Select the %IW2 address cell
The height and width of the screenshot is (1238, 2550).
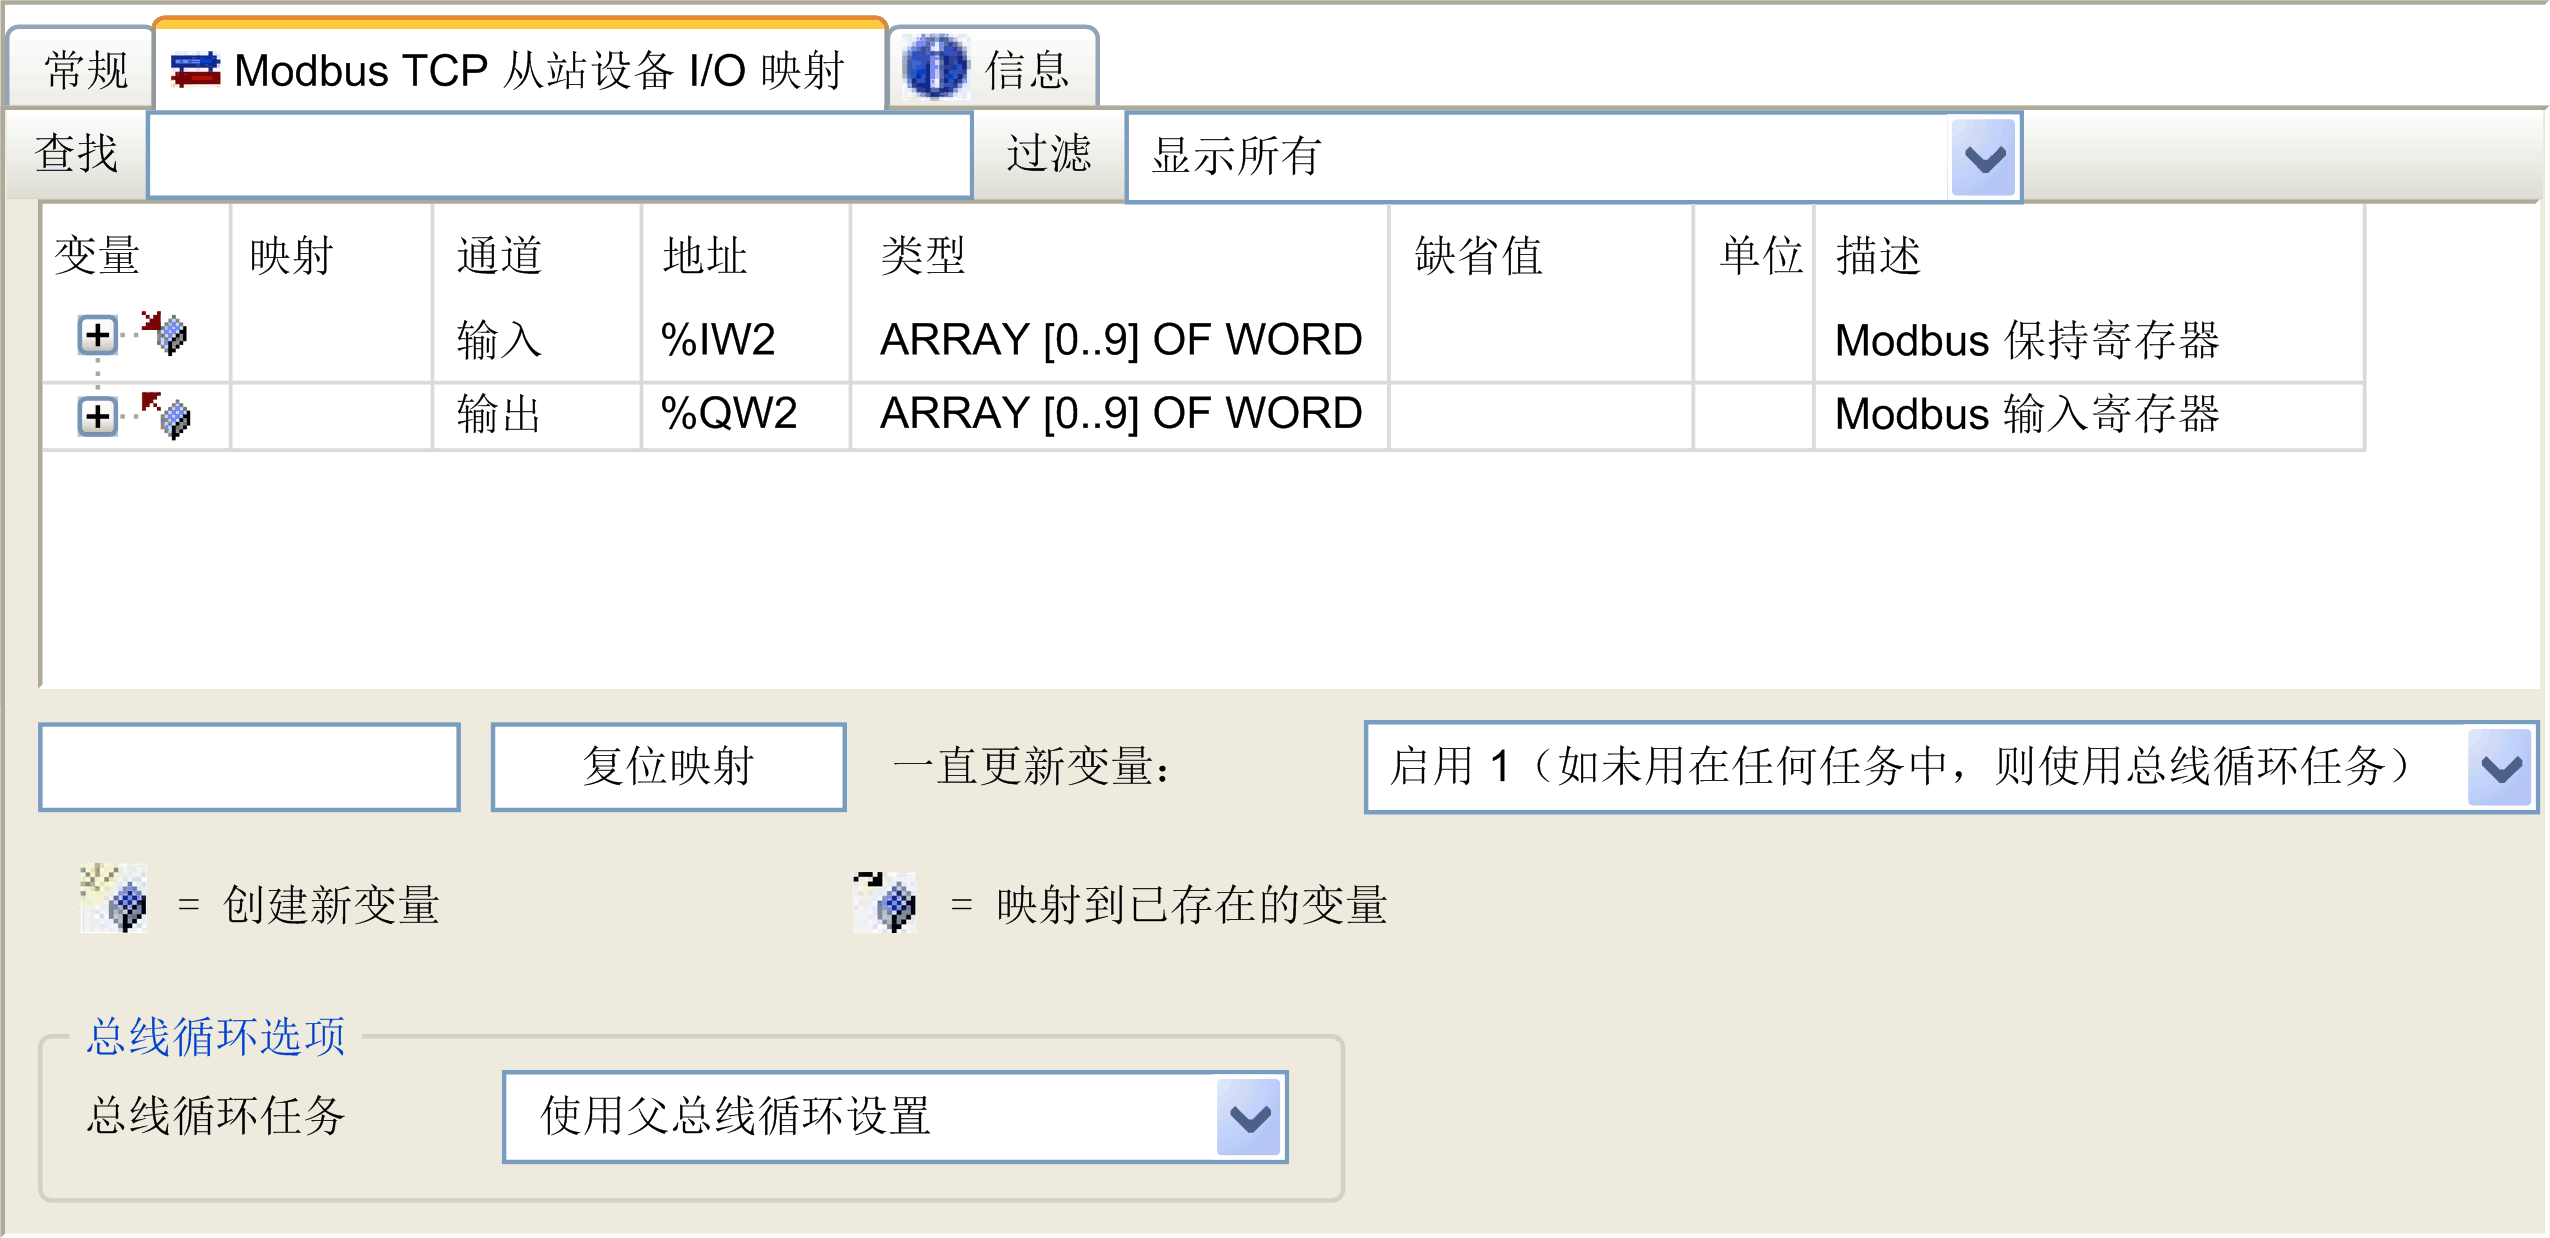point(718,340)
